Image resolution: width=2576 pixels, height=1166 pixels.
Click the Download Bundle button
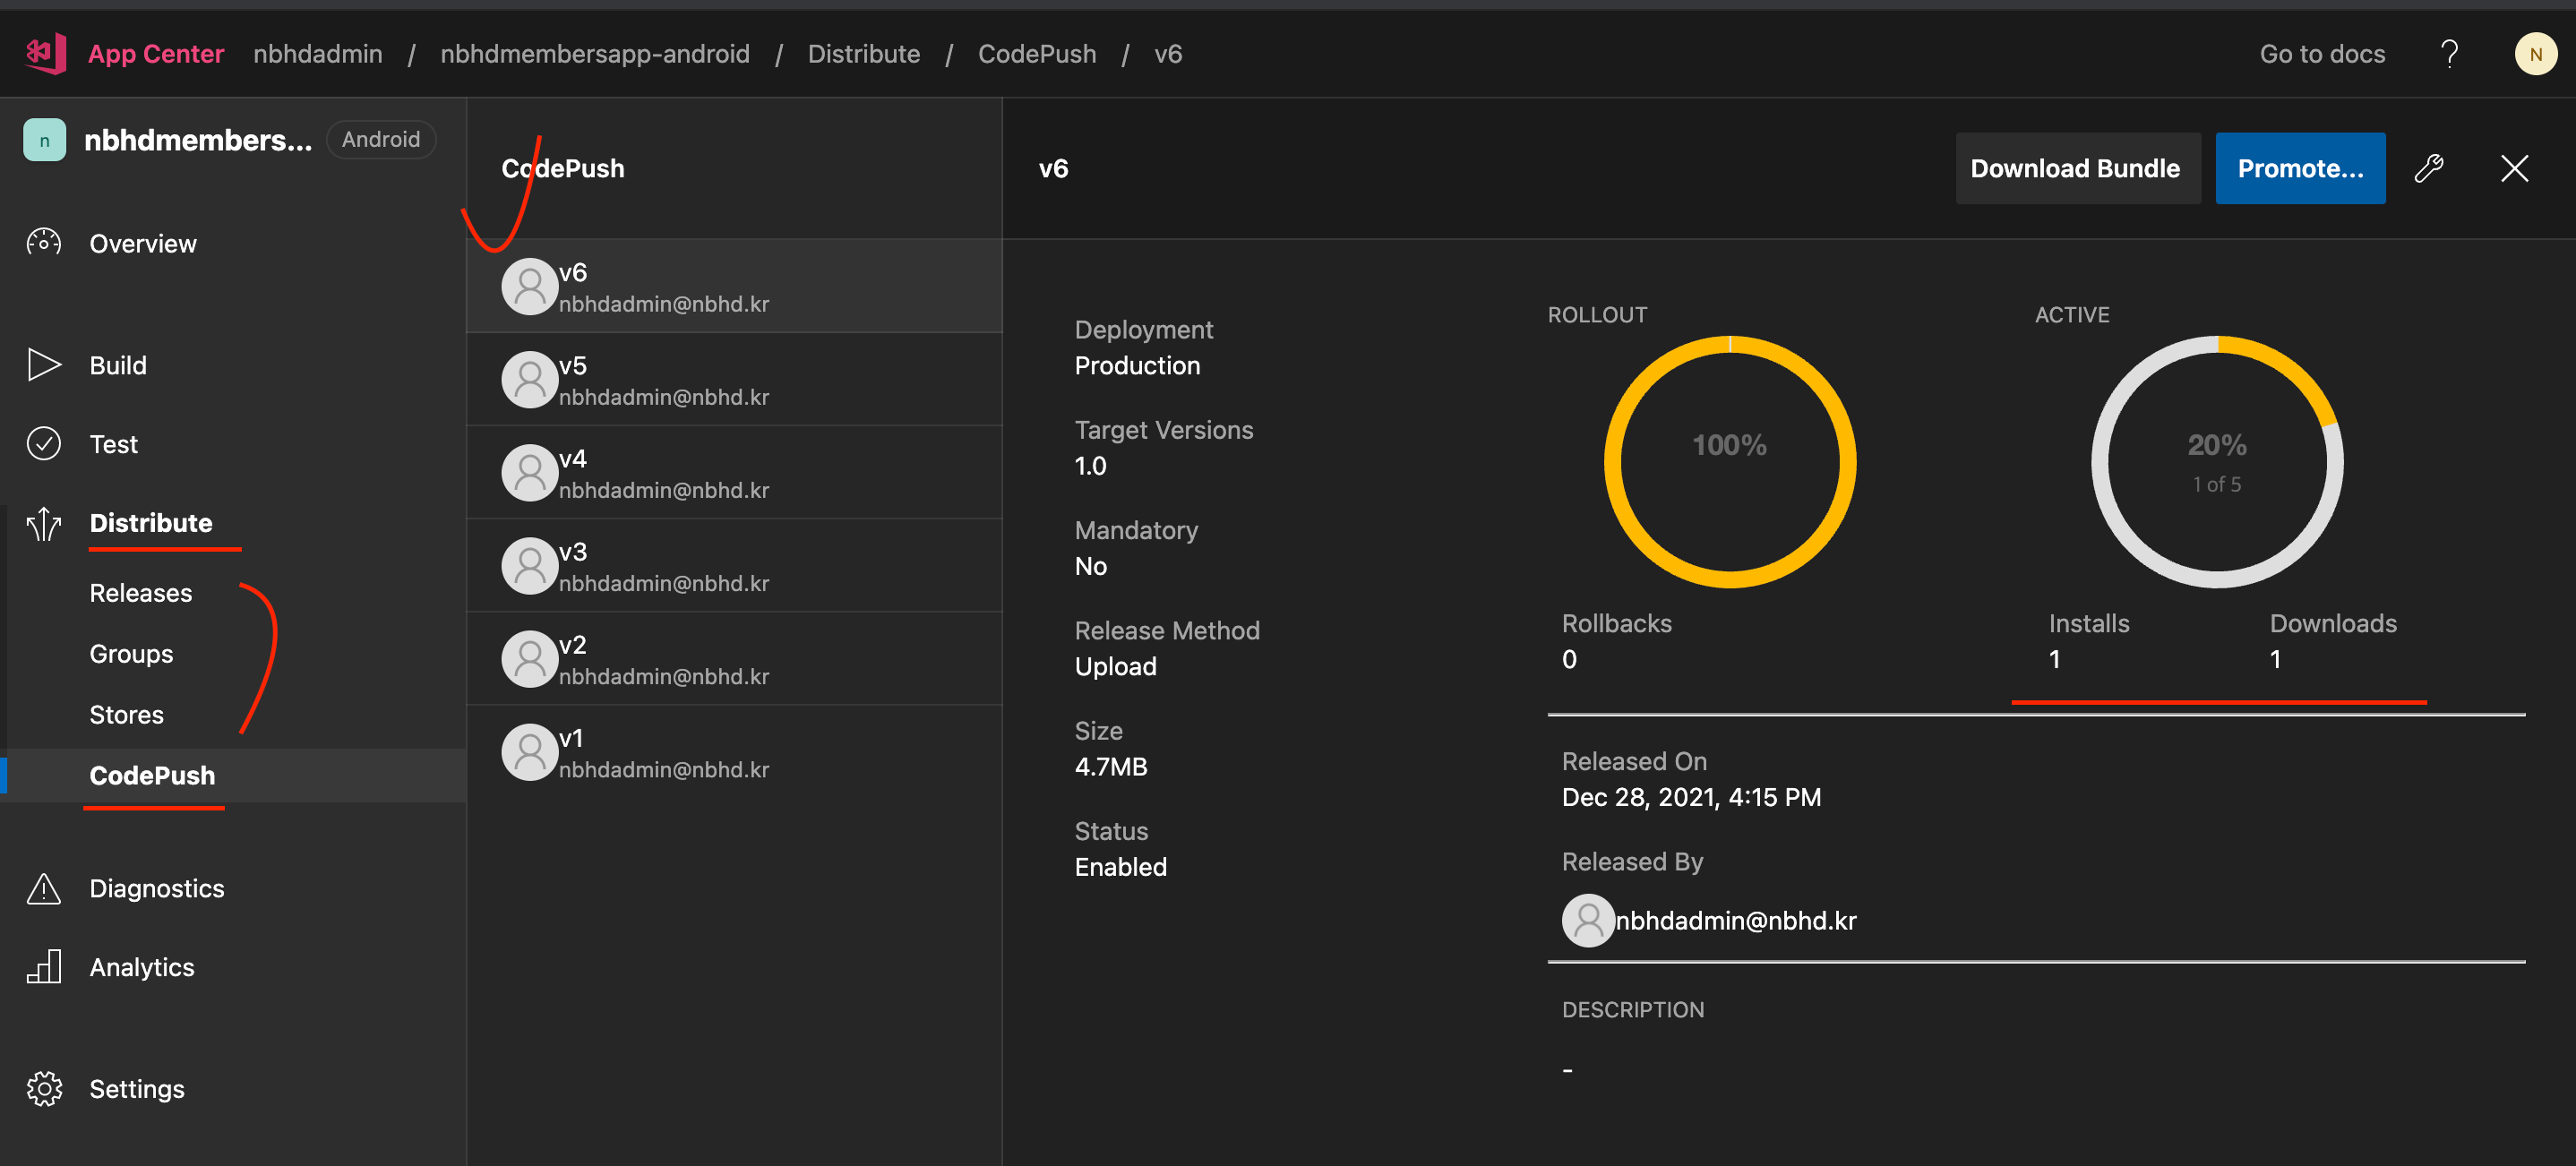pos(2076,168)
